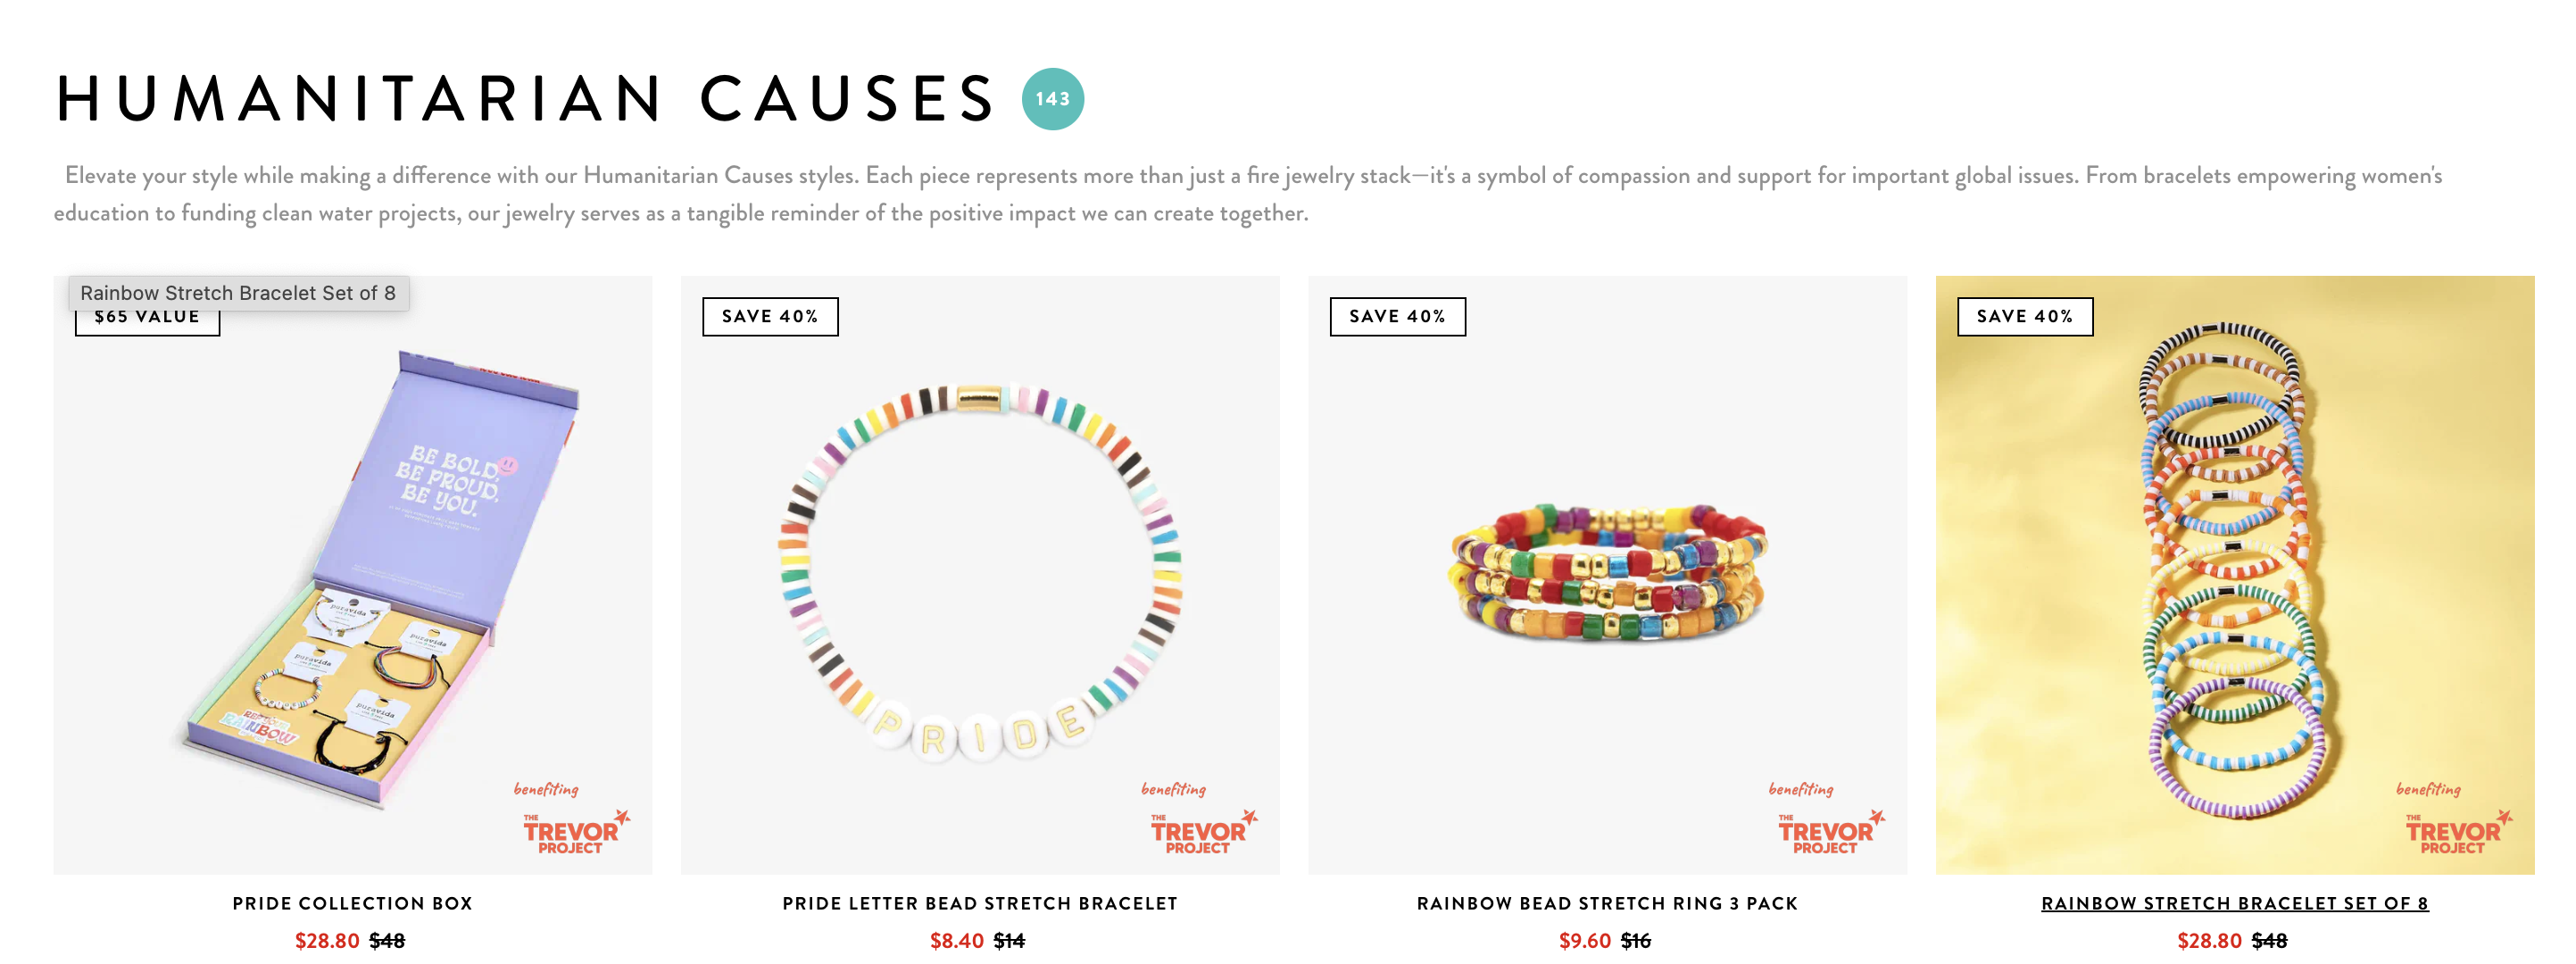Click the Trevor Project logo on Pride Letter Bead Bracelet
Image resolution: width=2576 pixels, height=964 pixels.
coord(1199,832)
